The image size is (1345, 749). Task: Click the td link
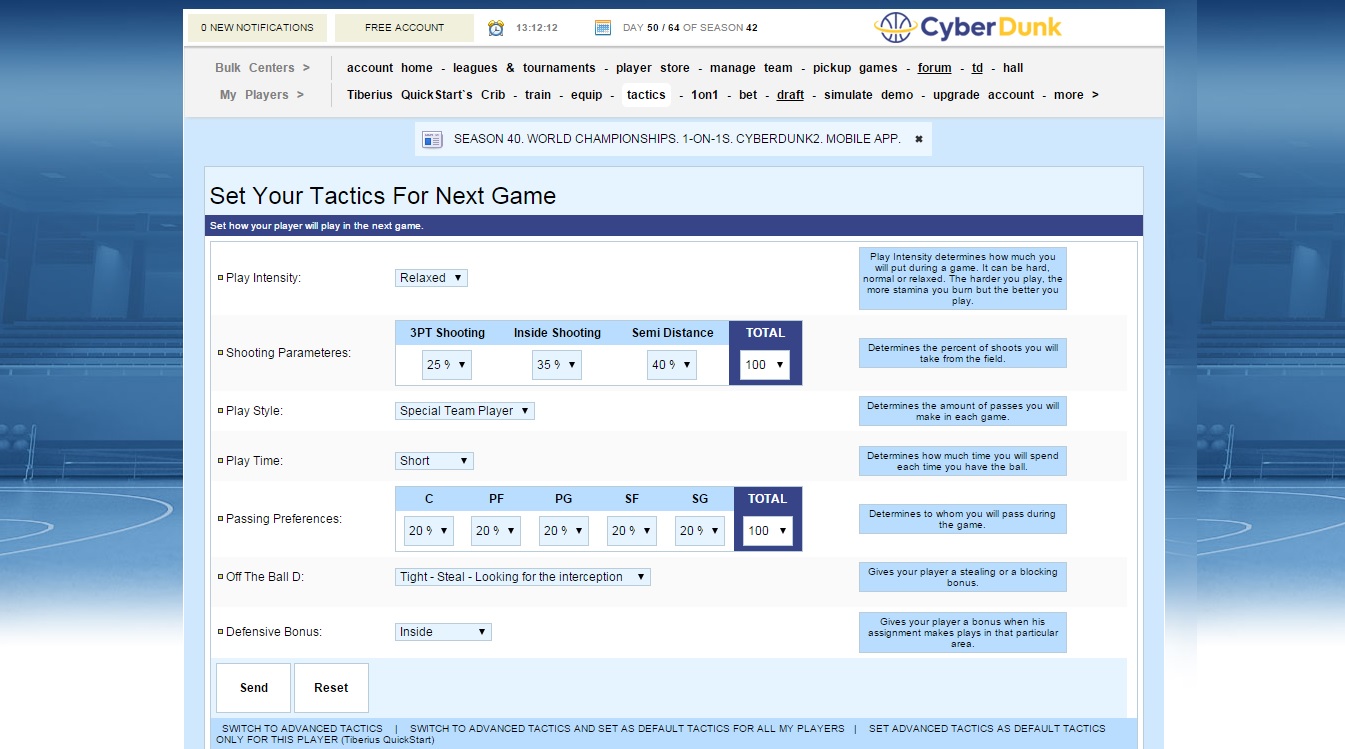point(978,68)
